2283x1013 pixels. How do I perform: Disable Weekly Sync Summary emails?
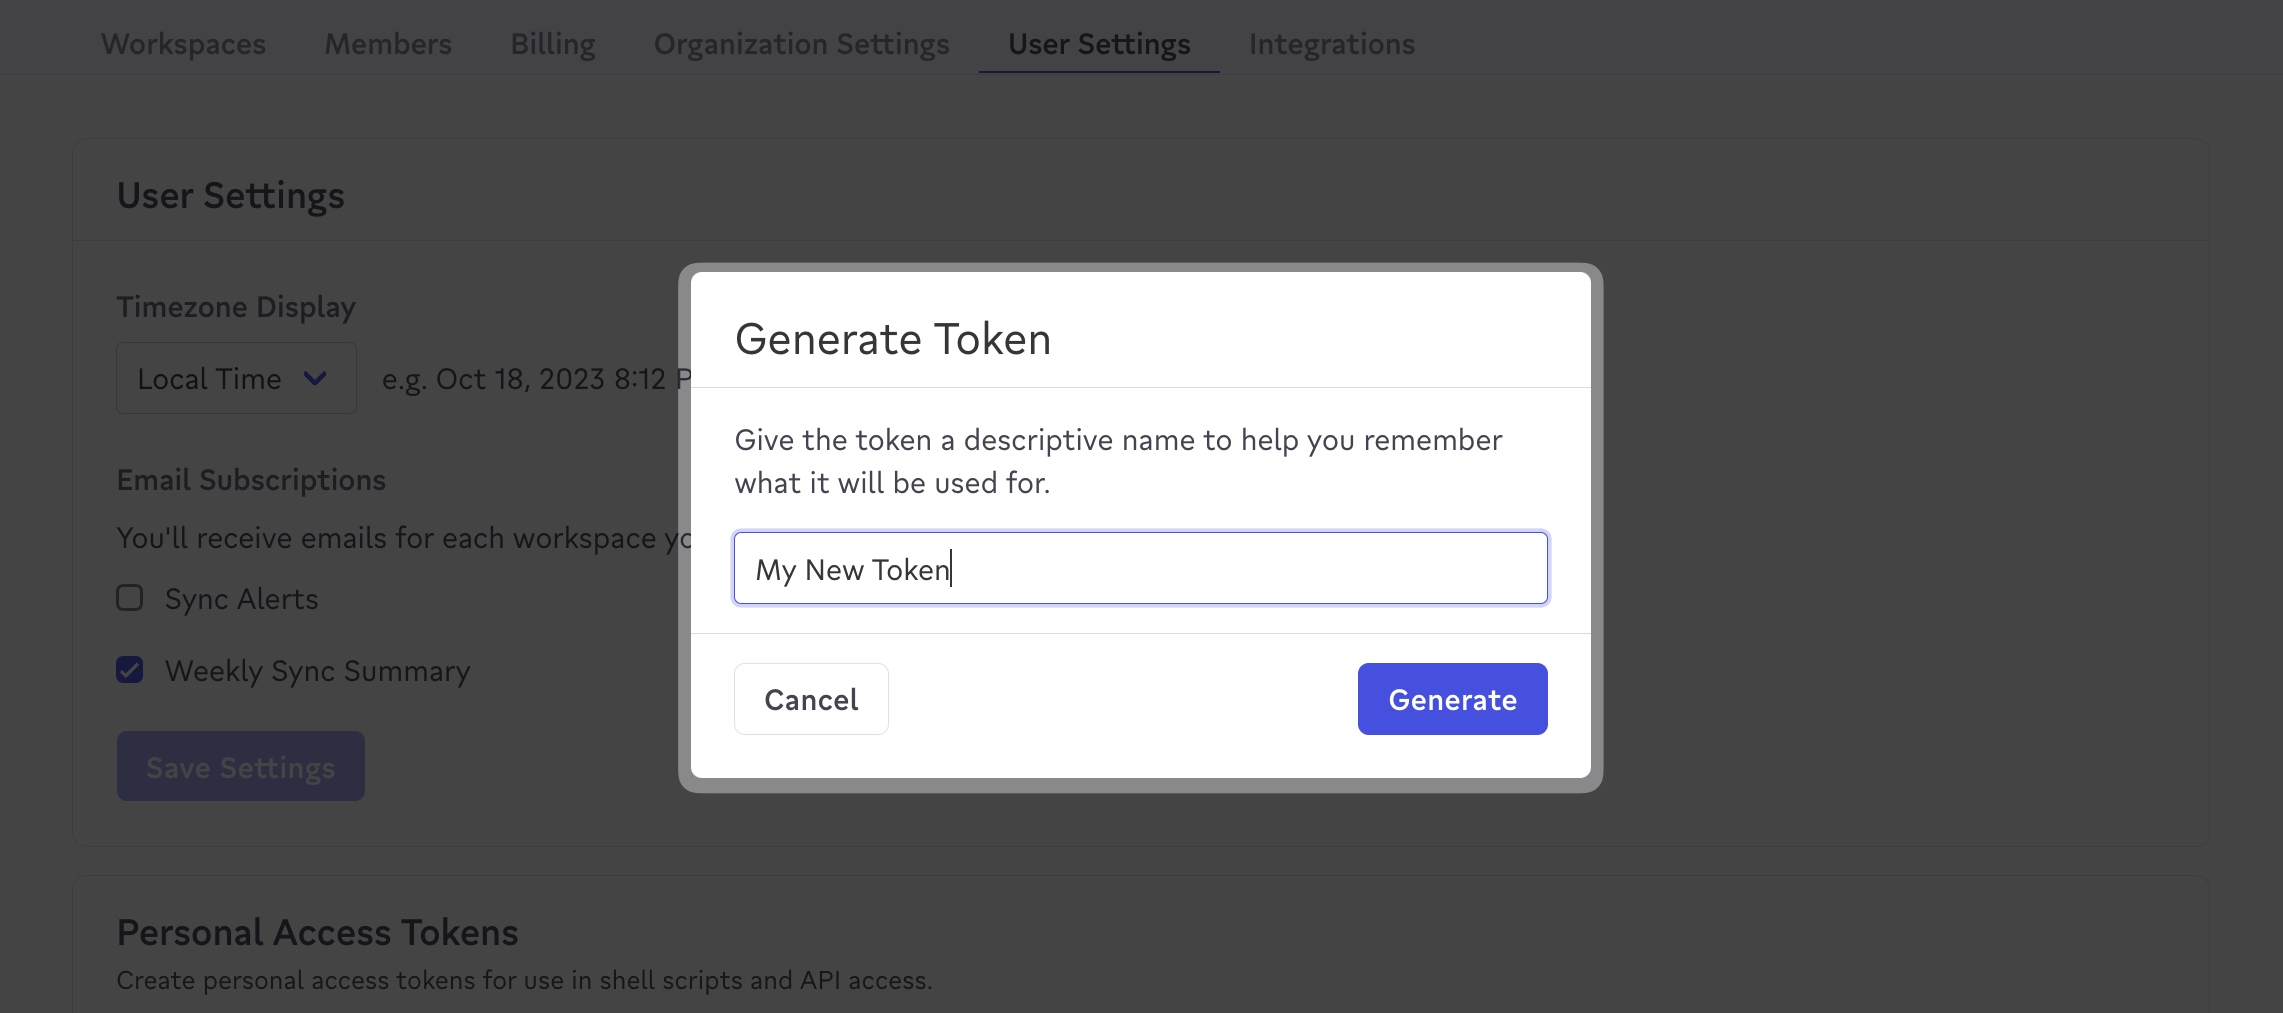129,669
